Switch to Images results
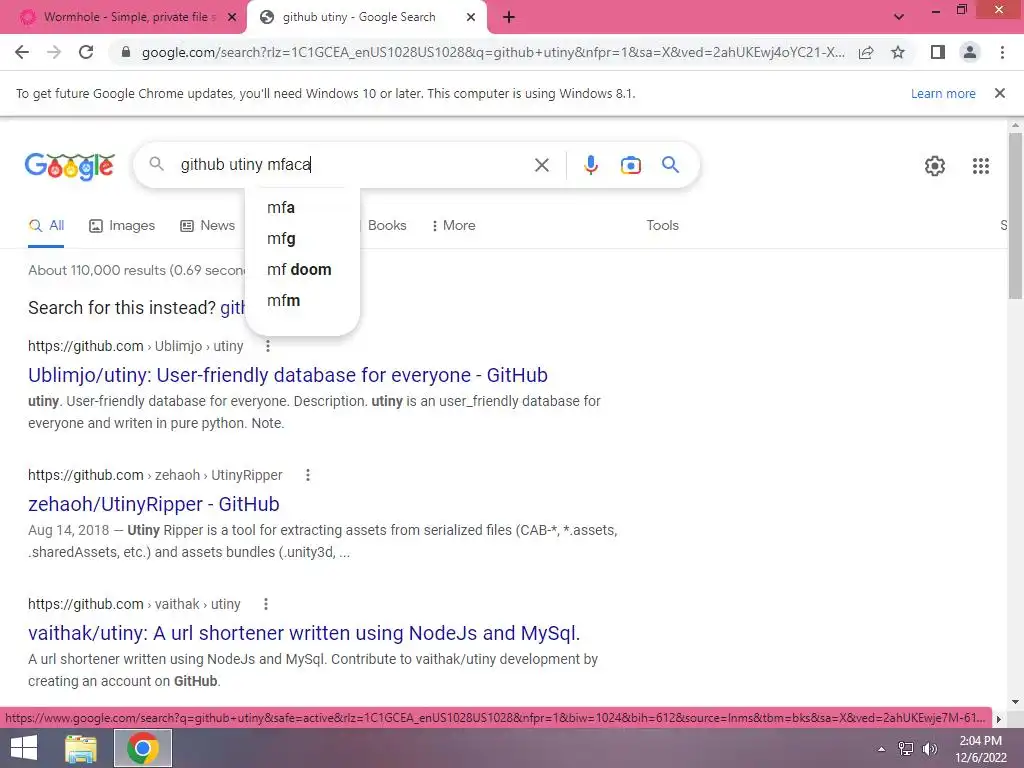Image resolution: width=1024 pixels, height=768 pixels. click(x=122, y=226)
